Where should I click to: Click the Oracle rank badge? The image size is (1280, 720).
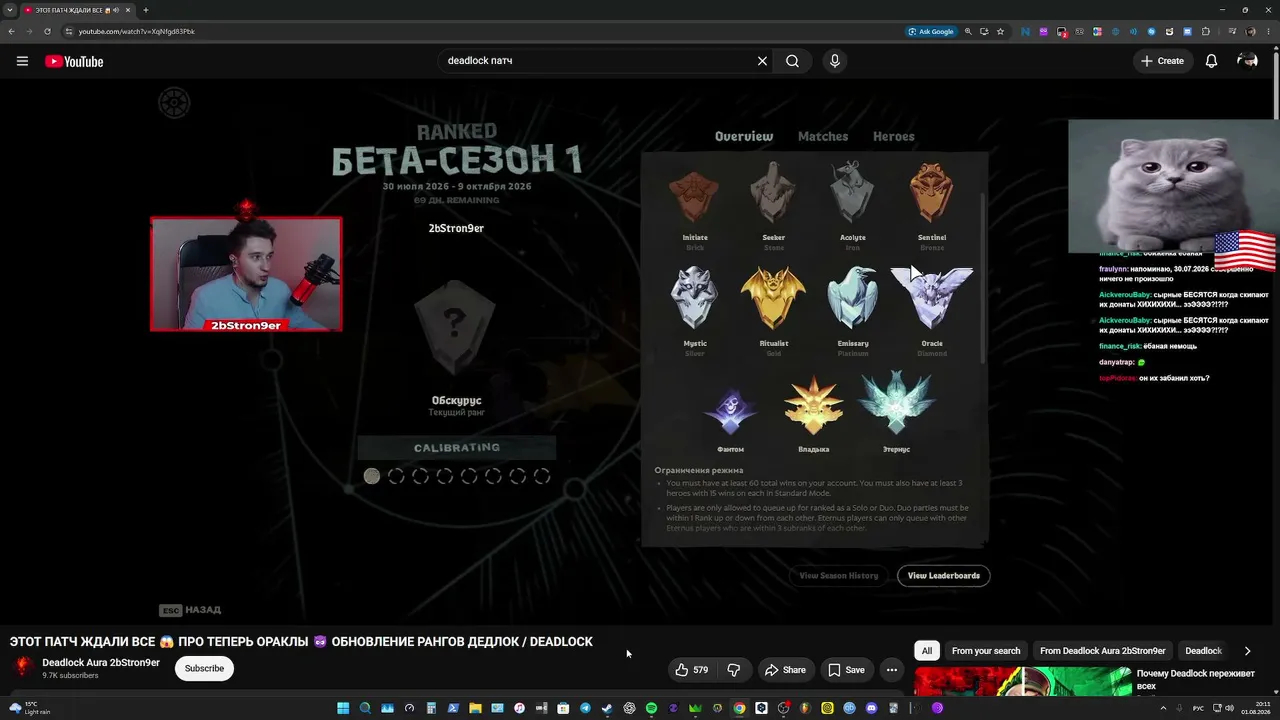click(932, 298)
